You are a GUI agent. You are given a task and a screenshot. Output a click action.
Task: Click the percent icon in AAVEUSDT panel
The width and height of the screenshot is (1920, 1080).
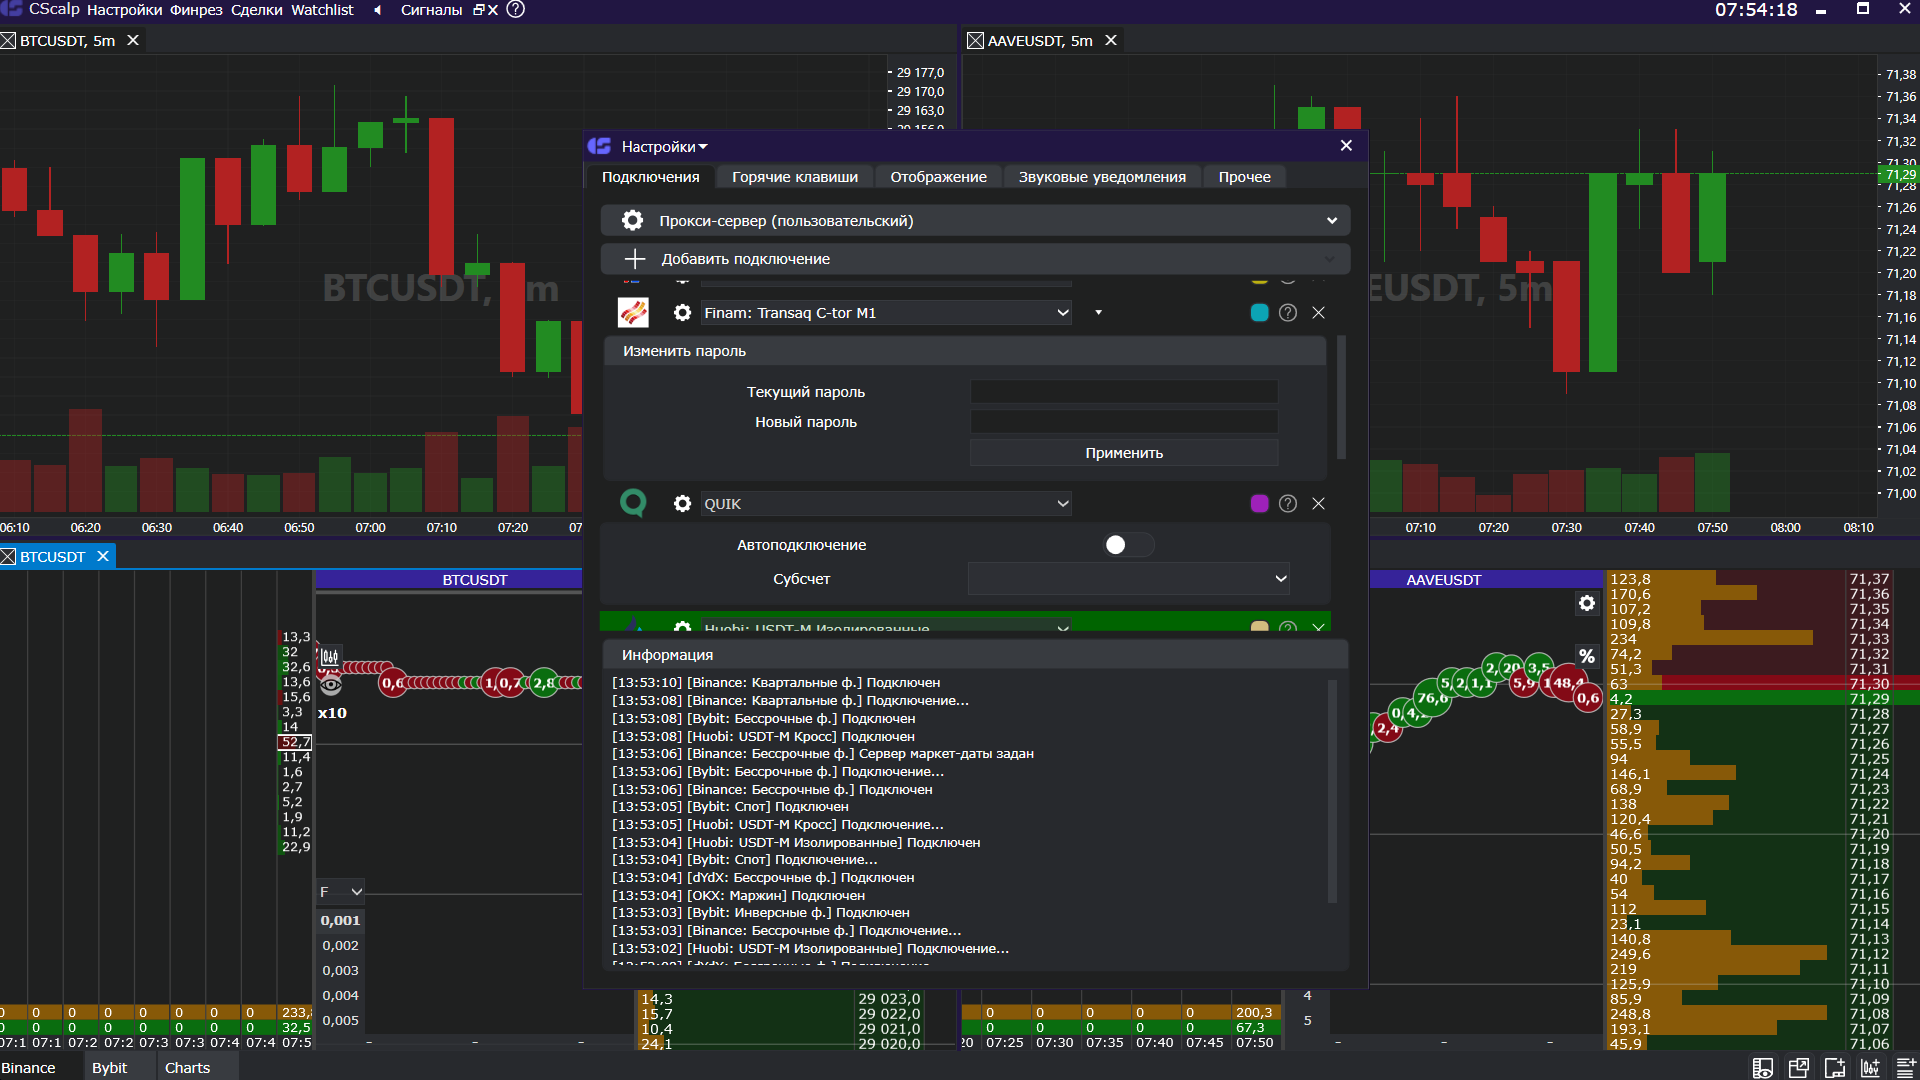[x=1587, y=656]
